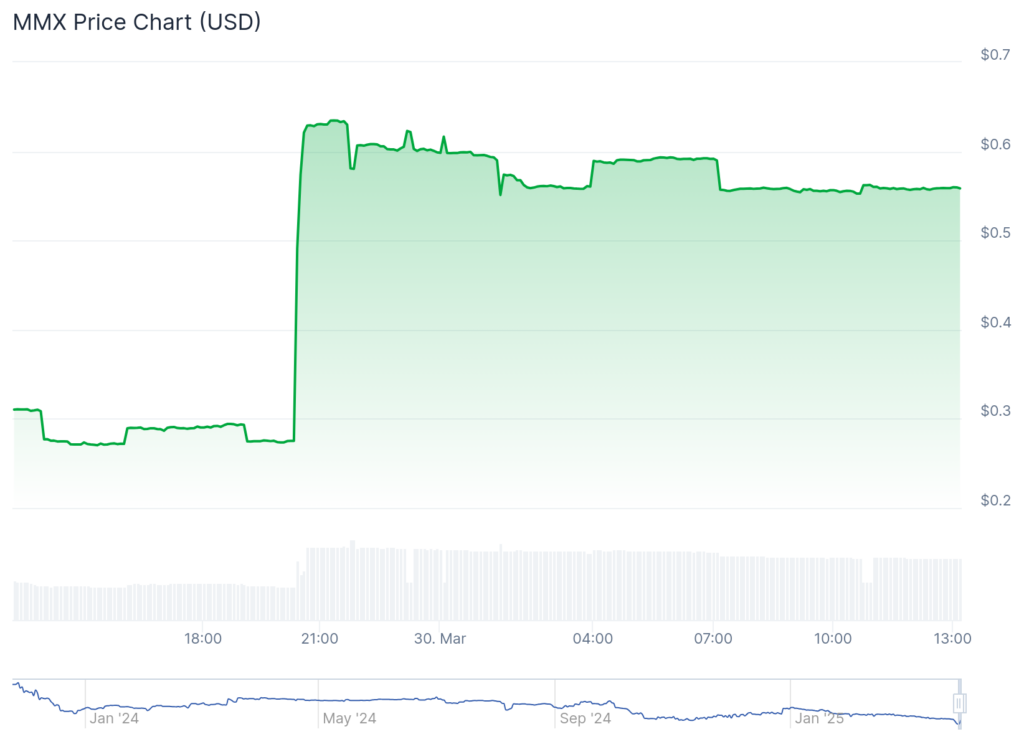Click the 07:00 time axis label

712,638
